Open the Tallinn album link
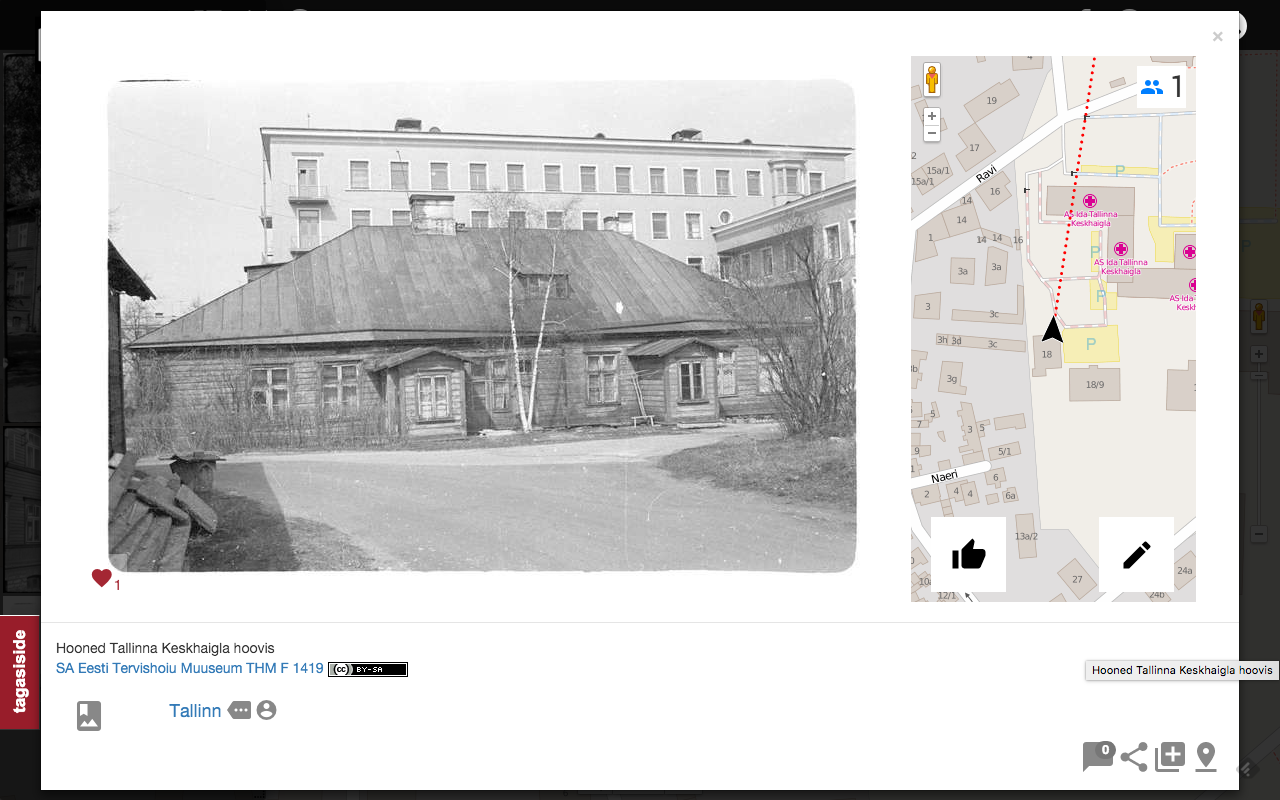The height and width of the screenshot is (800, 1280). (x=195, y=711)
